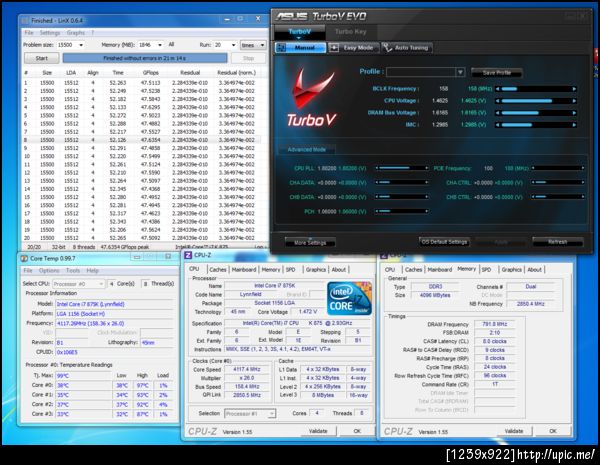Screen dimensions: 600x465
Task: Click the LinX title bar icon
Action: click(x=24, y=20)
